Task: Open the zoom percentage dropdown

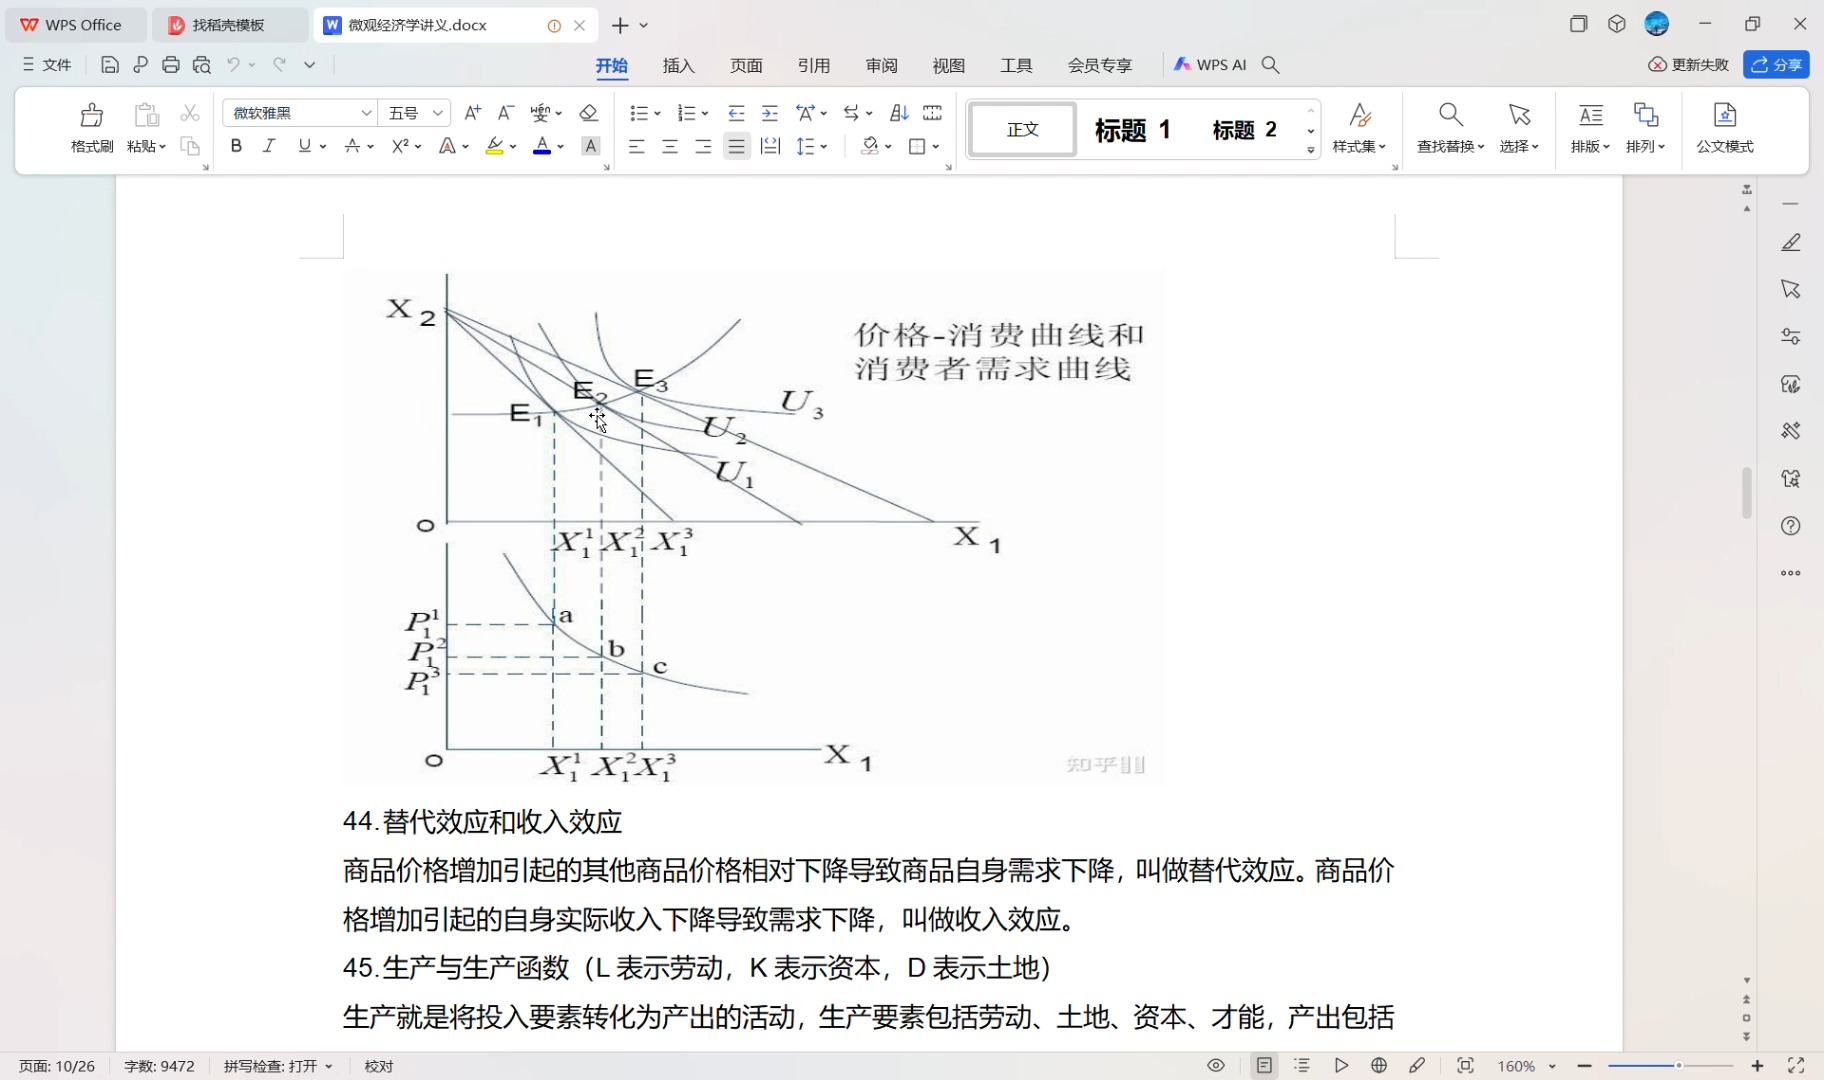Action: pyautogui.click(x=1552, y=1067)
